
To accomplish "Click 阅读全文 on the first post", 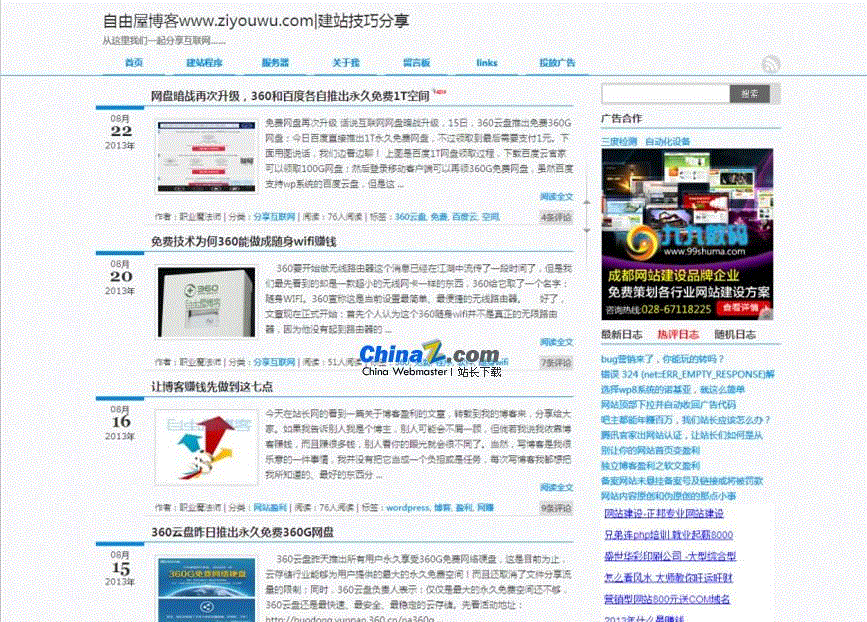I will tap(556, 197).
